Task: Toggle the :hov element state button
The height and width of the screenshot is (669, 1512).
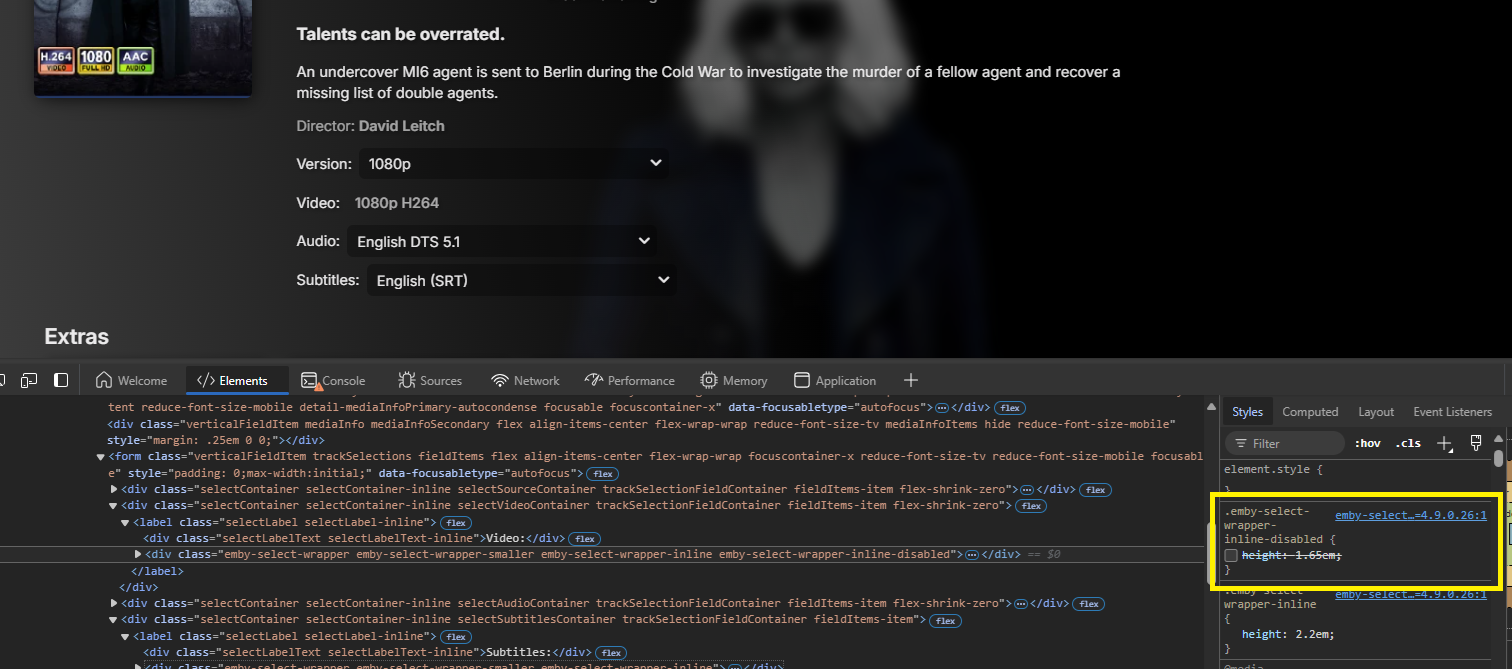Action: point(1367,443)
